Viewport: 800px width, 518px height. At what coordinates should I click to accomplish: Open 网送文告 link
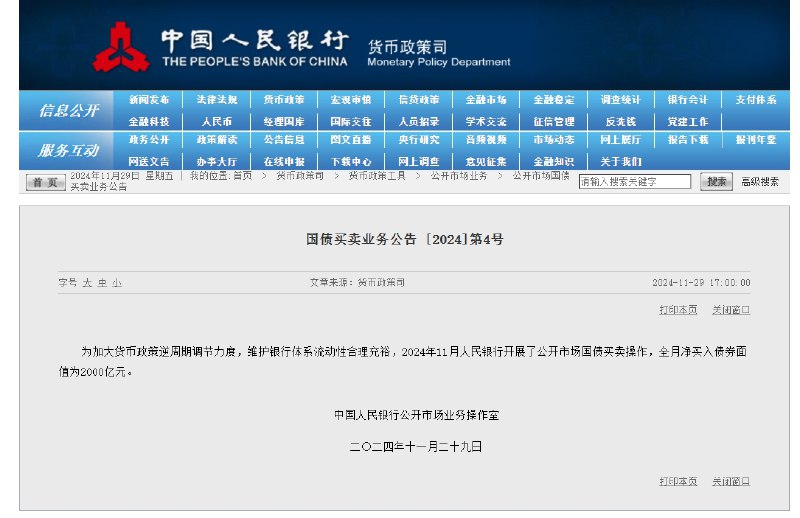pyautogui.click(x=148, y=161)
